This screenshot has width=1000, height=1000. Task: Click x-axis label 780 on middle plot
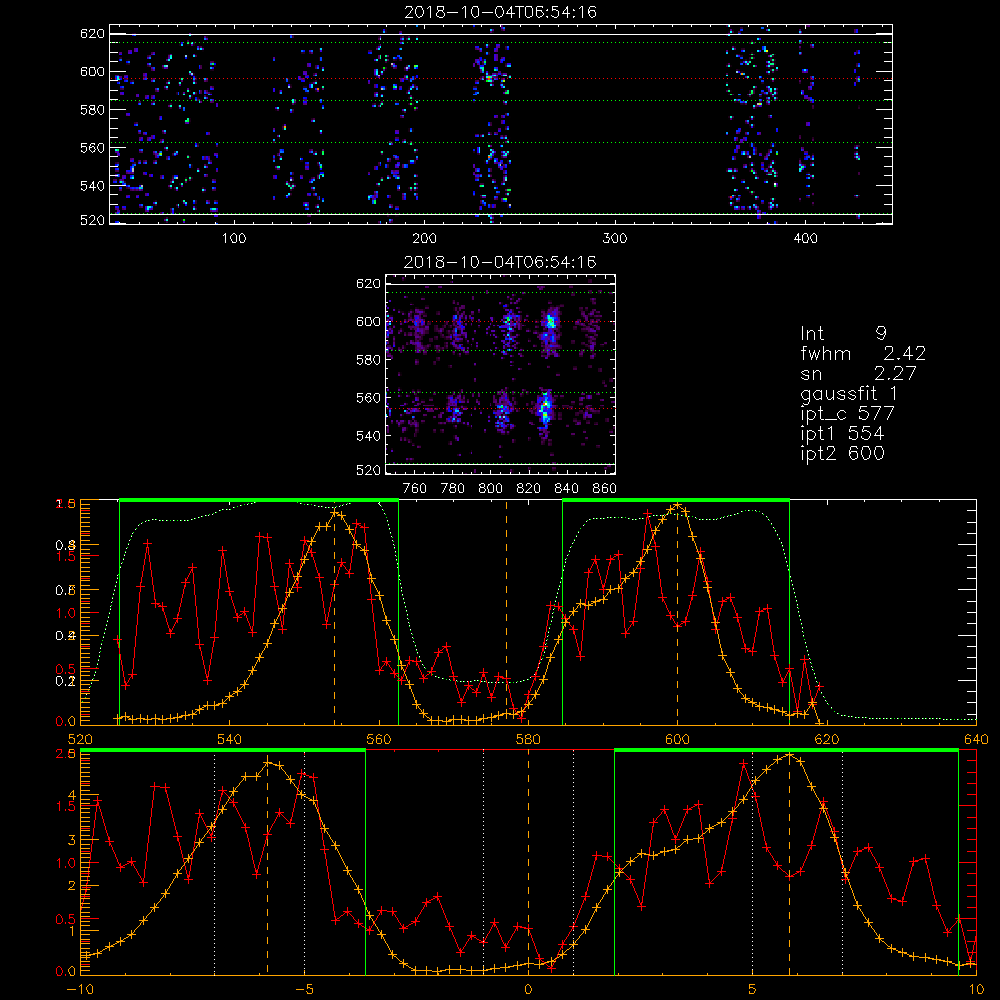(x=453, y=489)
